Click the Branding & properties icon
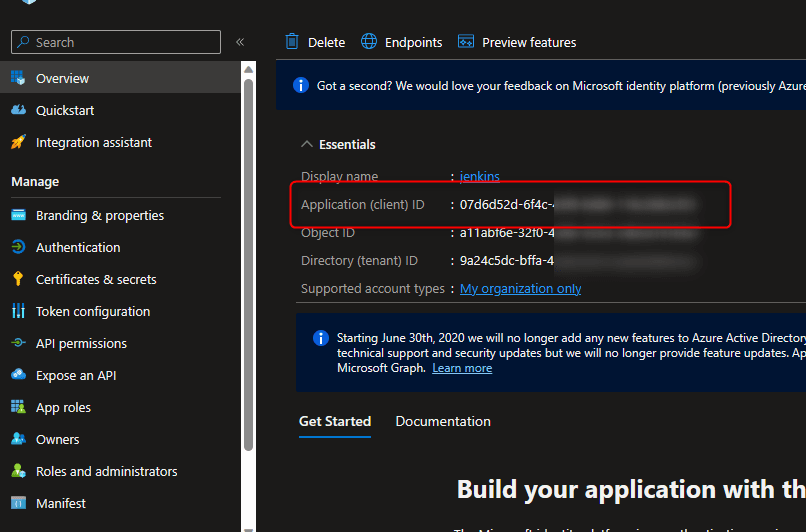Screen dimensions: 806x532 19,215
